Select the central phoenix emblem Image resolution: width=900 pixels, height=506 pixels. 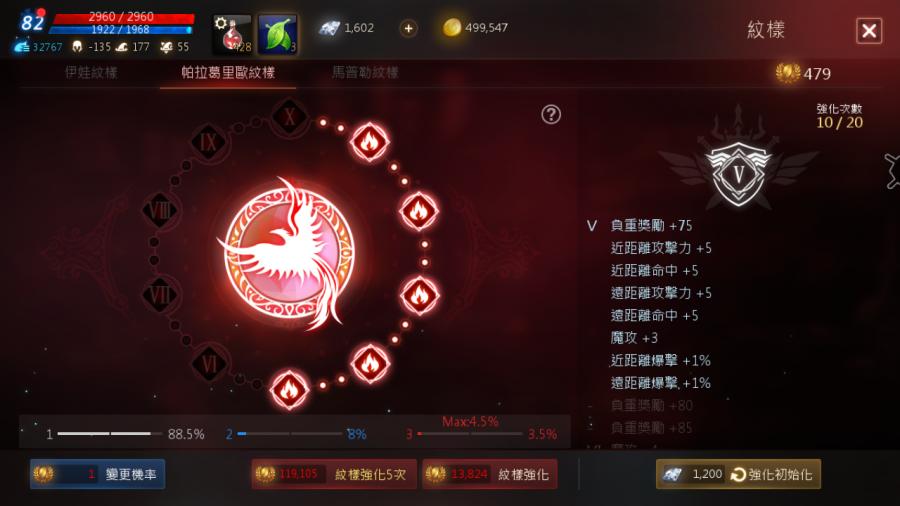pos(289,254)
